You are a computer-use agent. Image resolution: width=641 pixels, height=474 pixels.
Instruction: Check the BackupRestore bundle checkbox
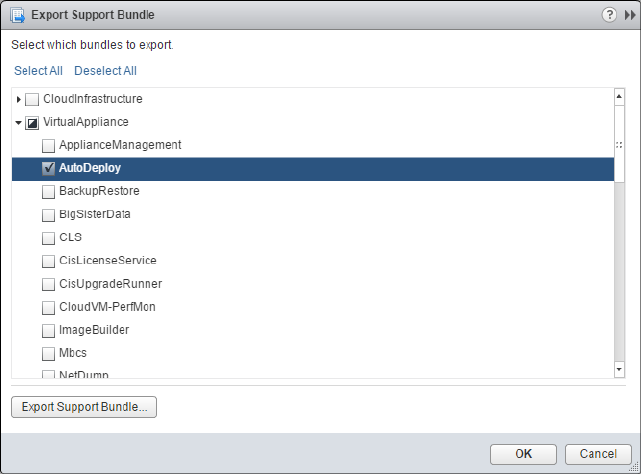(49, 191)
